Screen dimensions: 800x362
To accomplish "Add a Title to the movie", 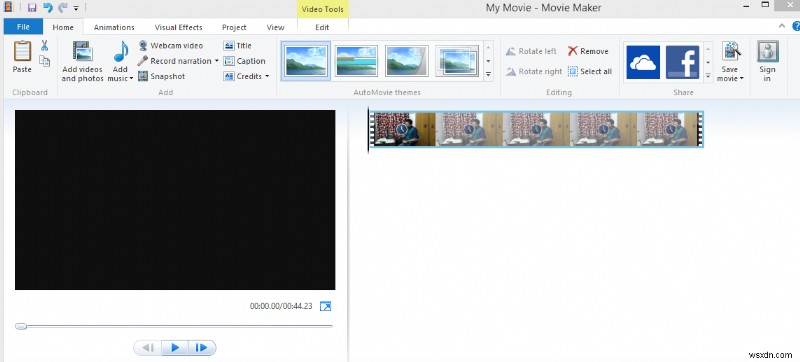I will [x=238, y=45].
